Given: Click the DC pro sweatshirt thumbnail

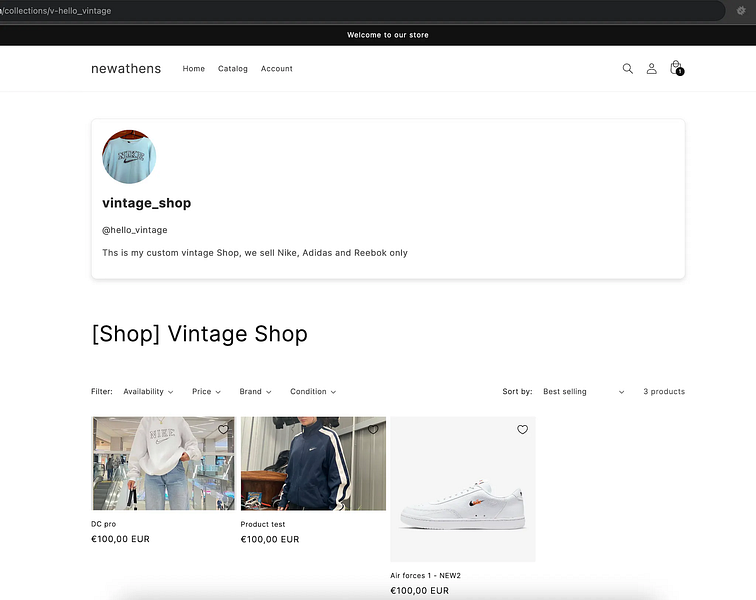Looking at the screenshot, I should [163, 464].
